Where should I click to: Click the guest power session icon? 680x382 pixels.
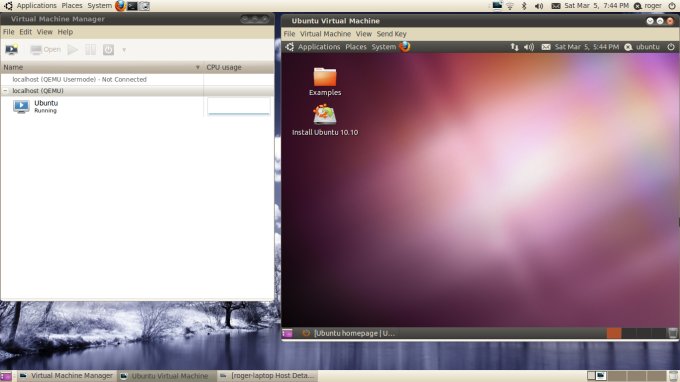coord(671,47)
